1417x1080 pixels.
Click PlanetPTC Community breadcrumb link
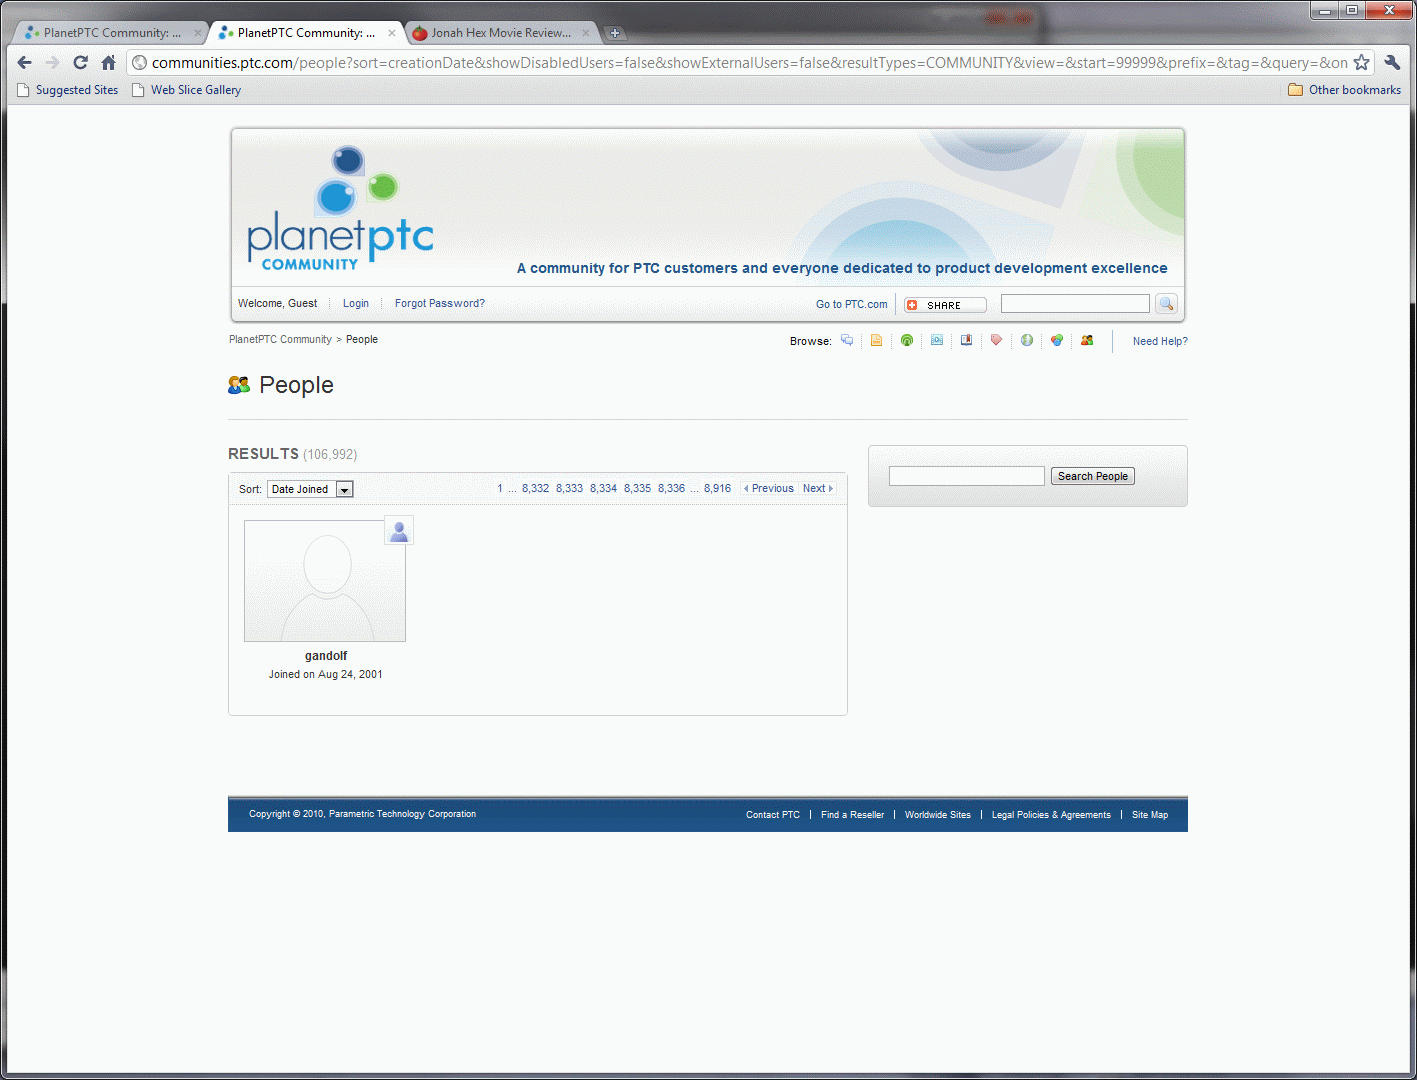click(280, 339)
